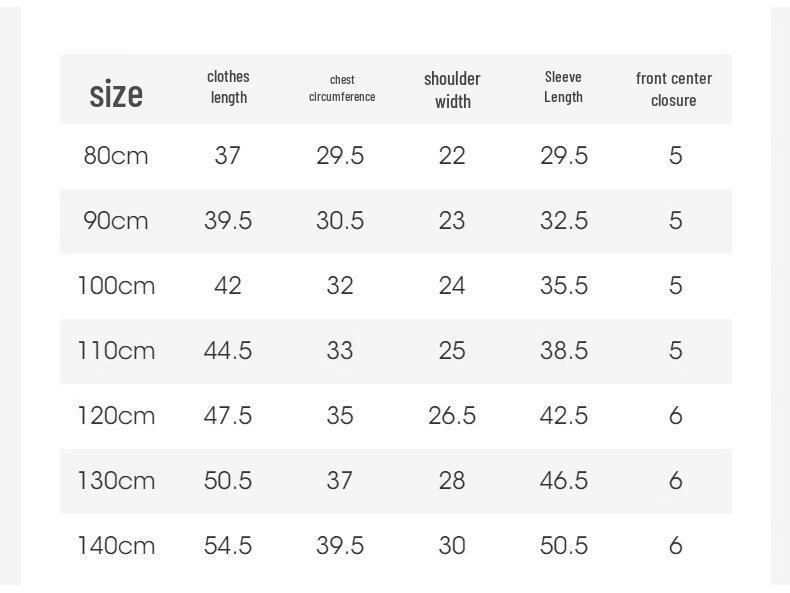Select the 130cm size row label

tap(116, 481)
